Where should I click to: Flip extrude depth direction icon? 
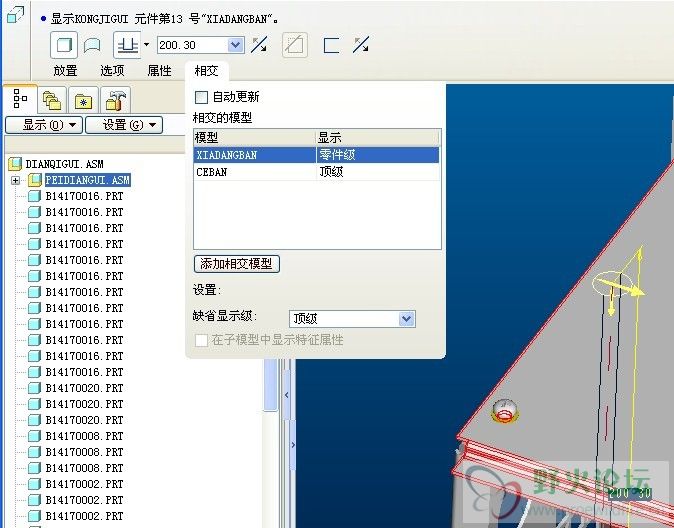(x=259, y=45)
